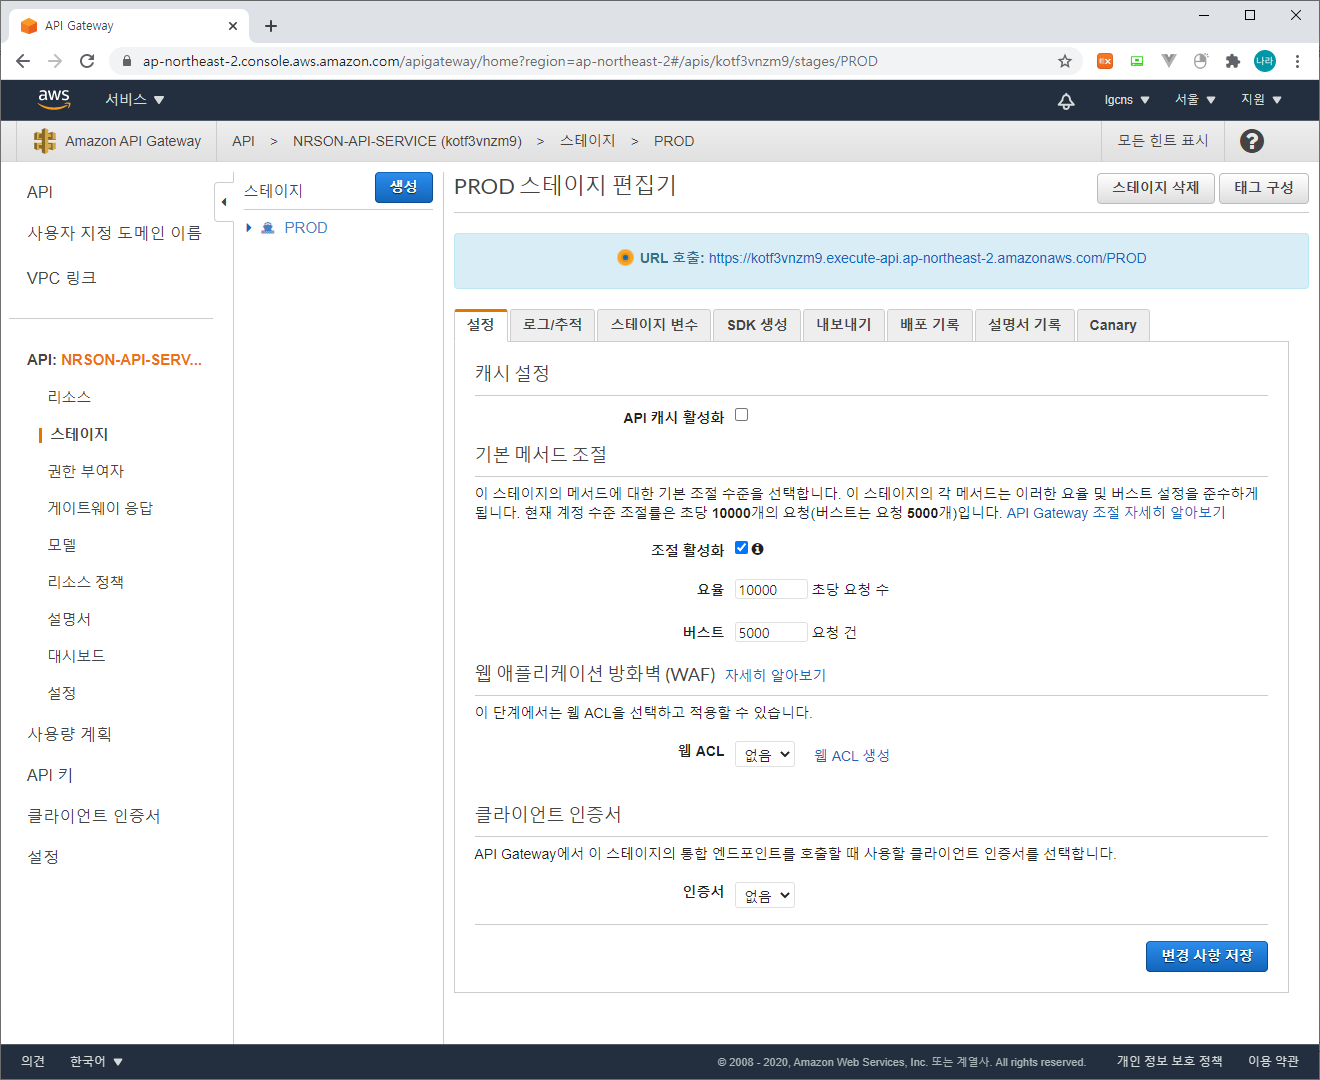1320x1080 pixels.
Task: Click the AWS logo icon
Action: [54, 99]
